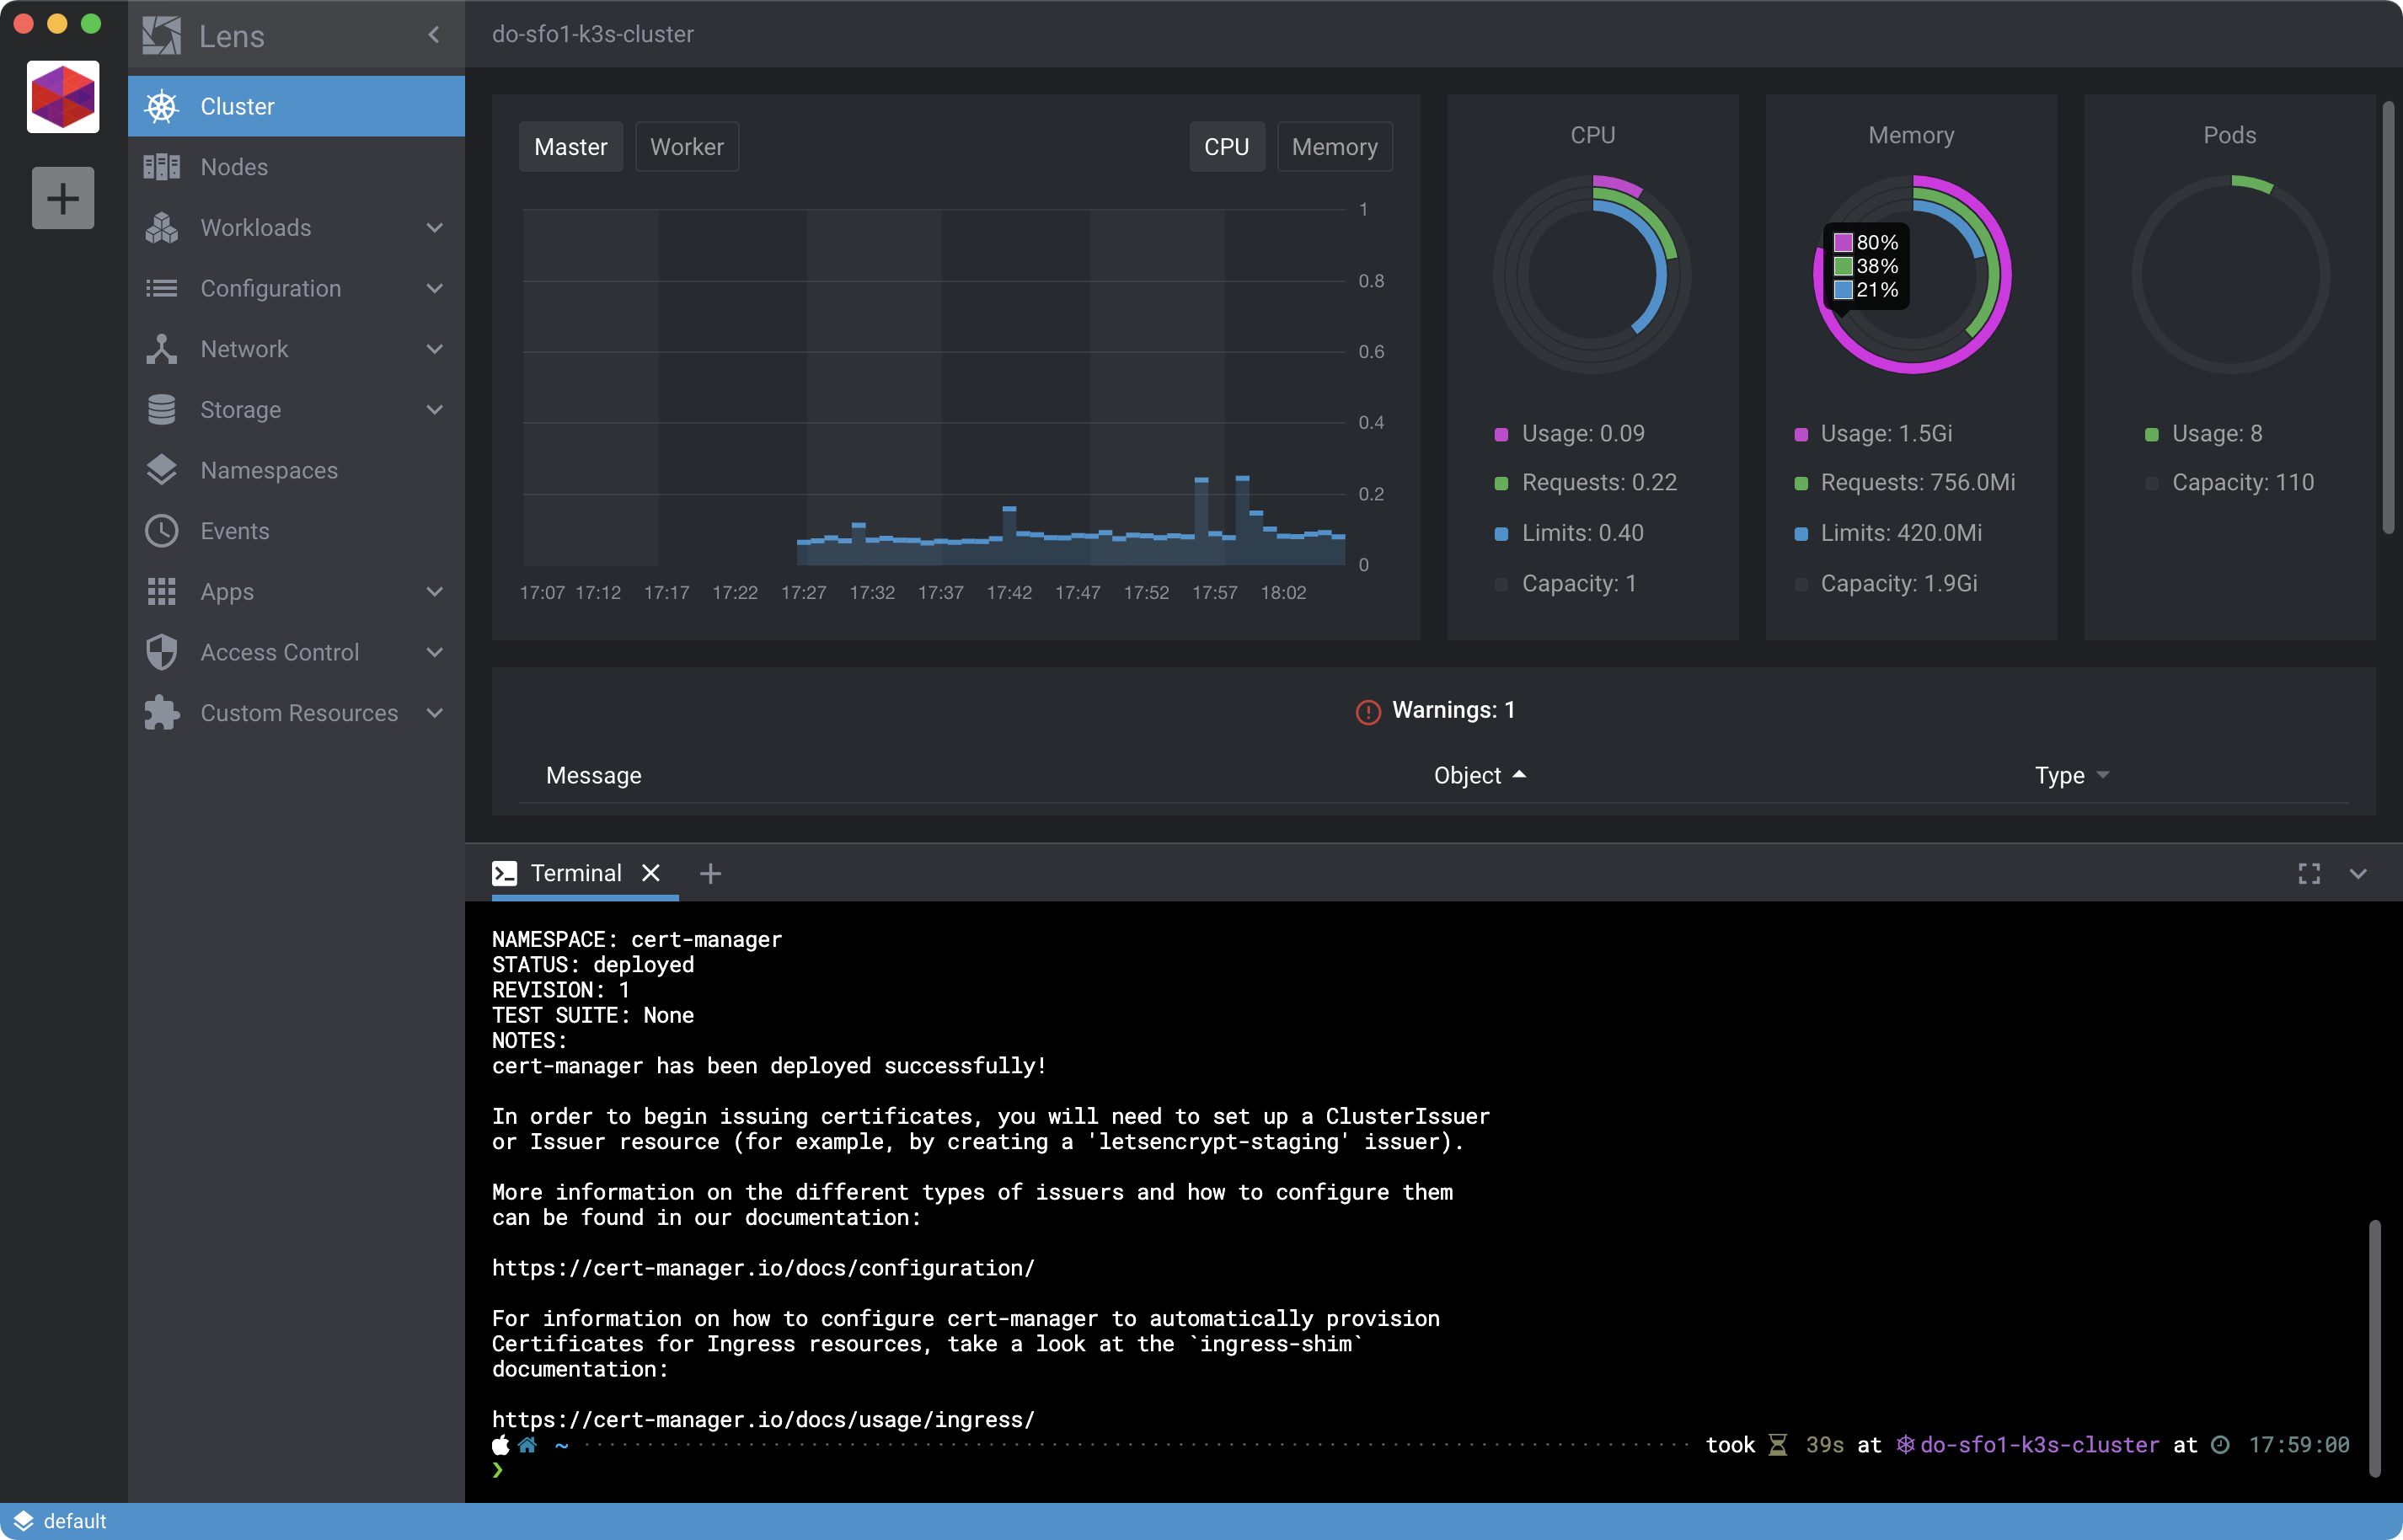The height and width of the screenshot is (1540, 2403).
Task: Expand the Custom Resources submenu chevron
Action: (x=434, y=713)
